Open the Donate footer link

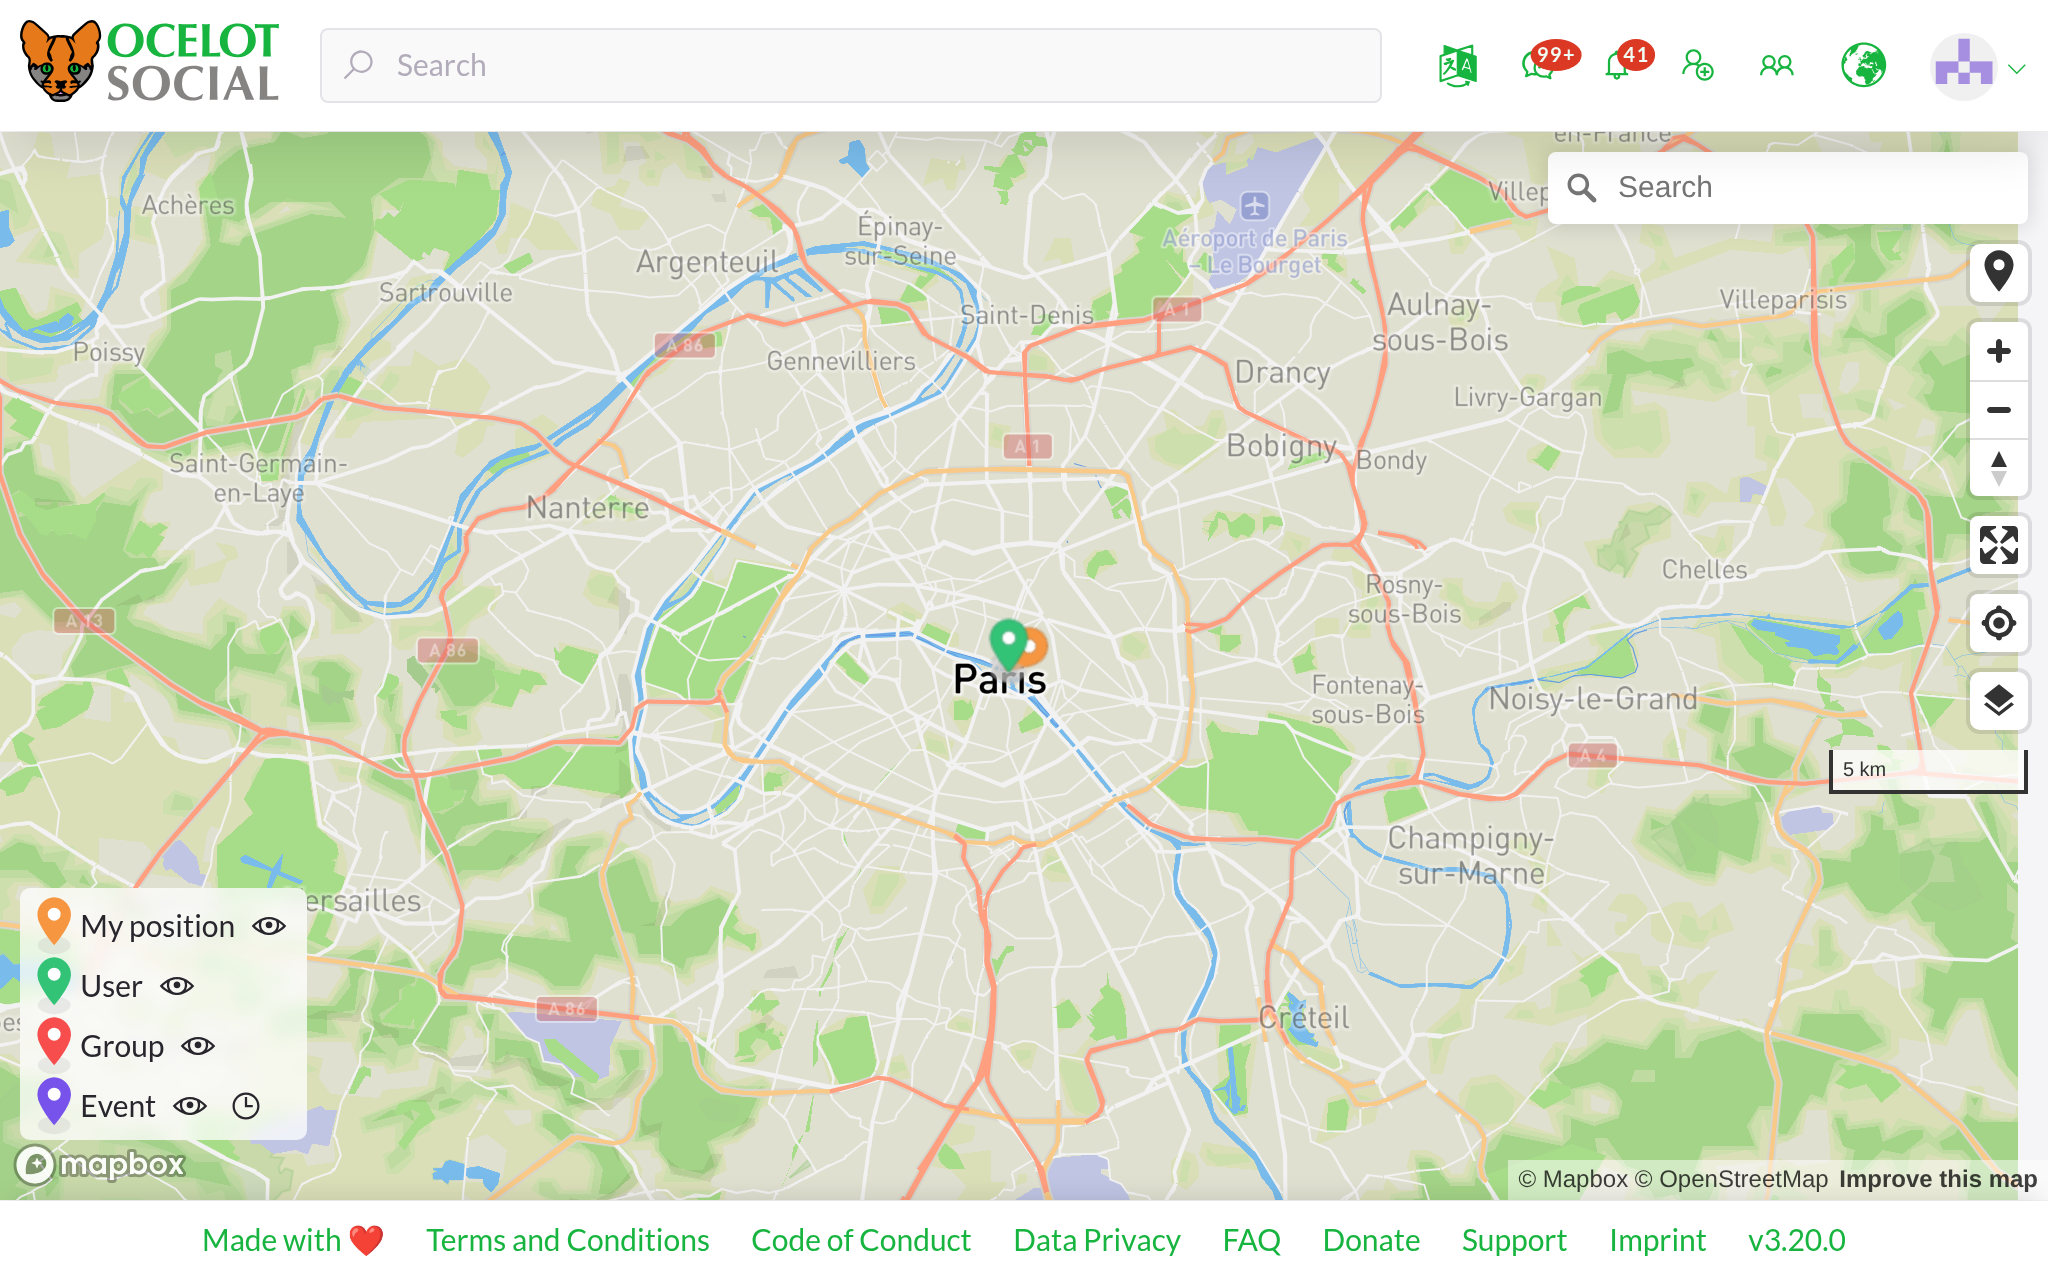click(x=1371, y=1240)
